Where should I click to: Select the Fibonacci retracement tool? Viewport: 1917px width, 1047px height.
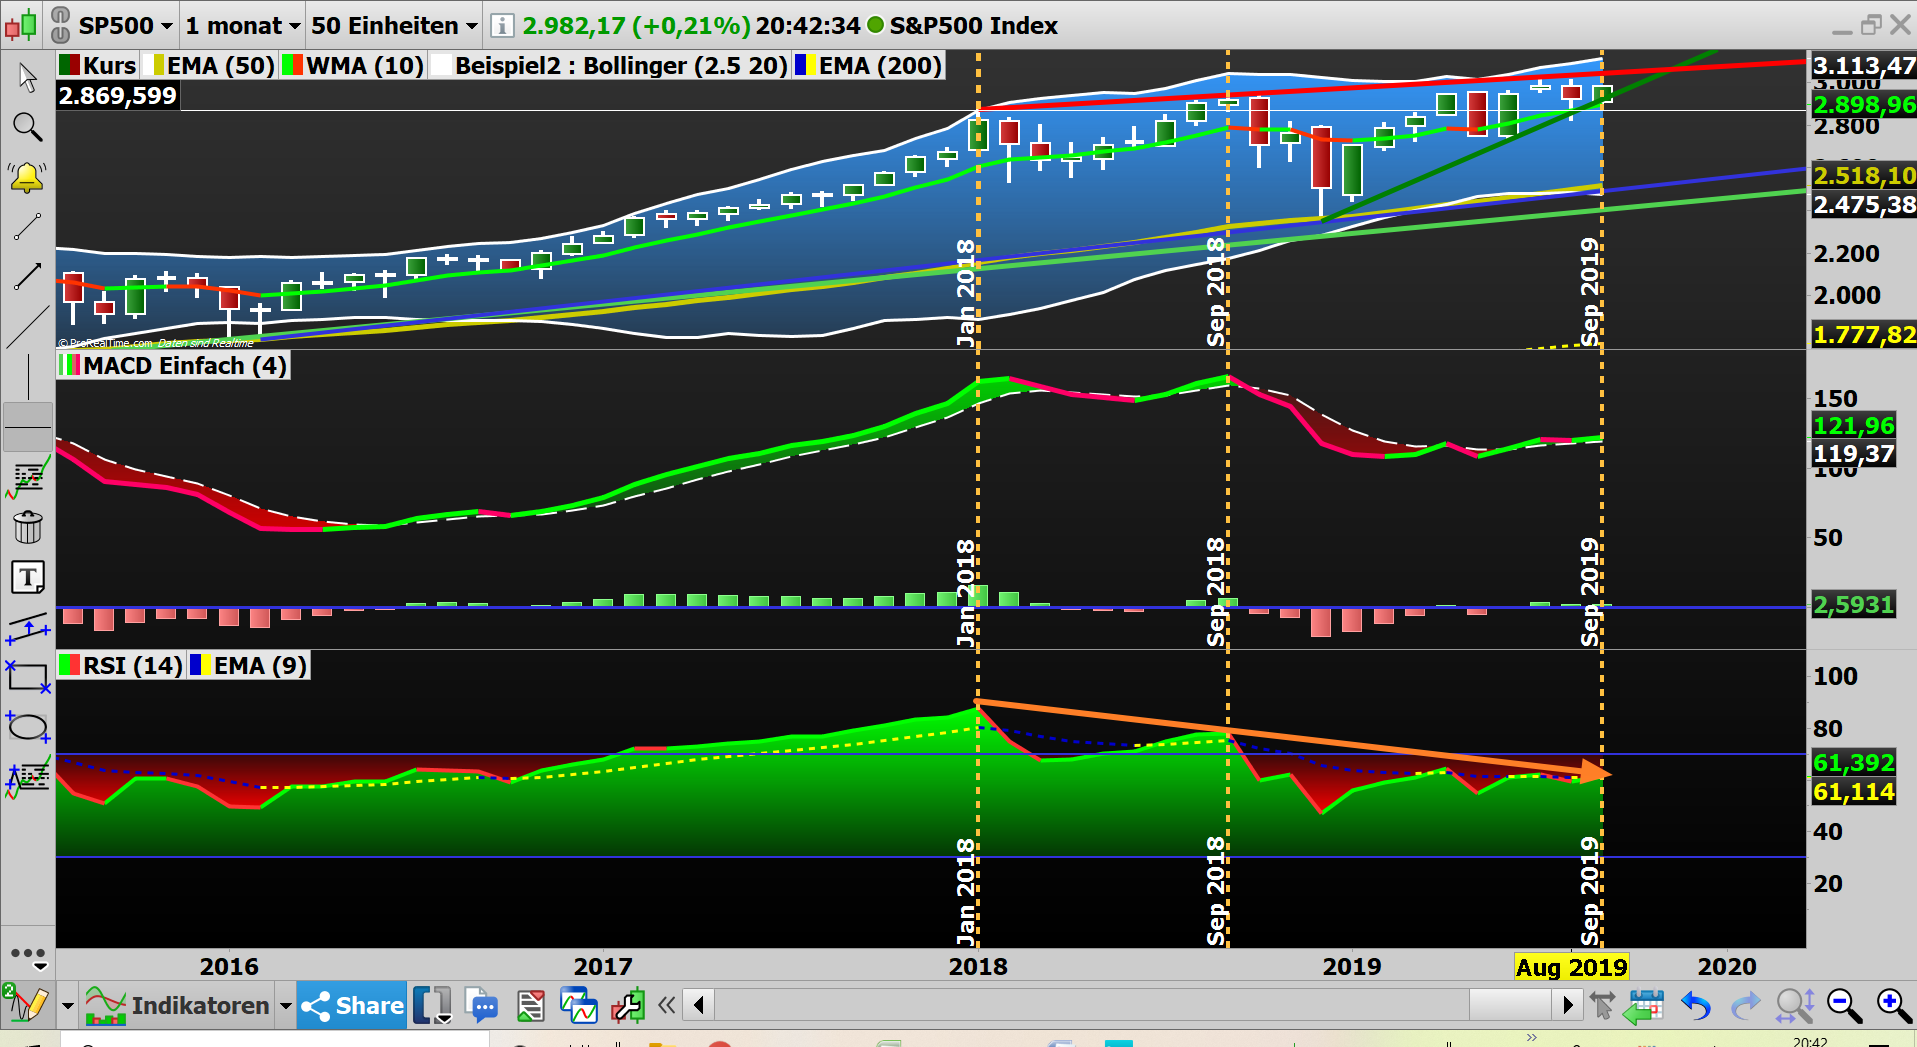coord(28,477)
